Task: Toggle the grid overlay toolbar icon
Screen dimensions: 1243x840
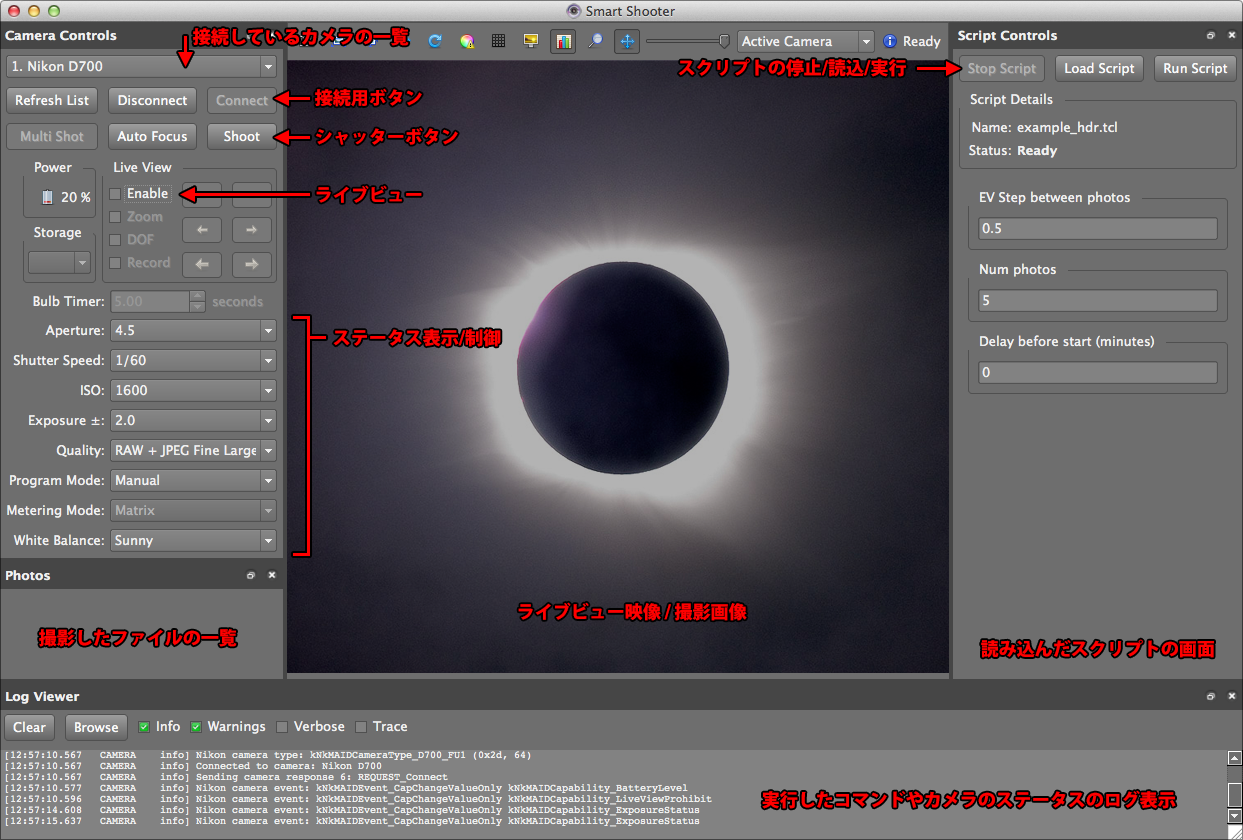Action: point(498,41)
